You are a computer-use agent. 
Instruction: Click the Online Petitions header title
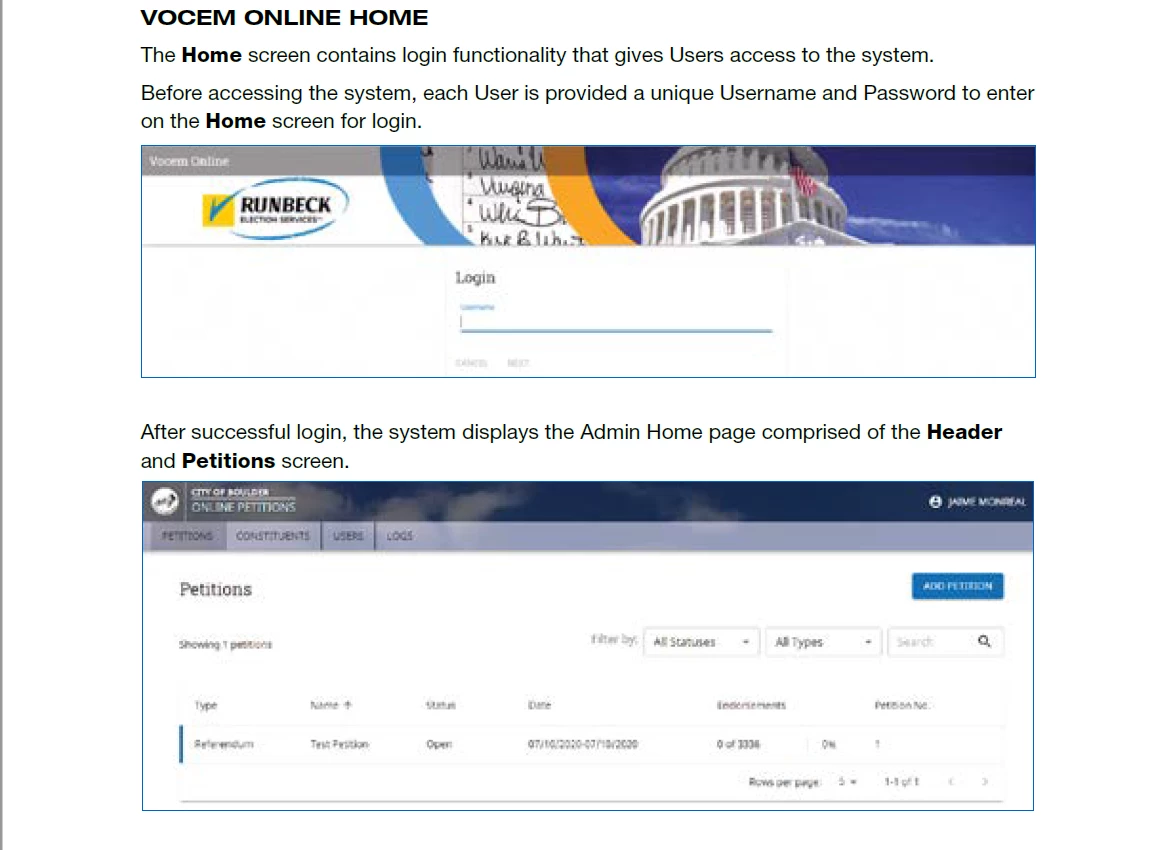click(x=243, y=507)
